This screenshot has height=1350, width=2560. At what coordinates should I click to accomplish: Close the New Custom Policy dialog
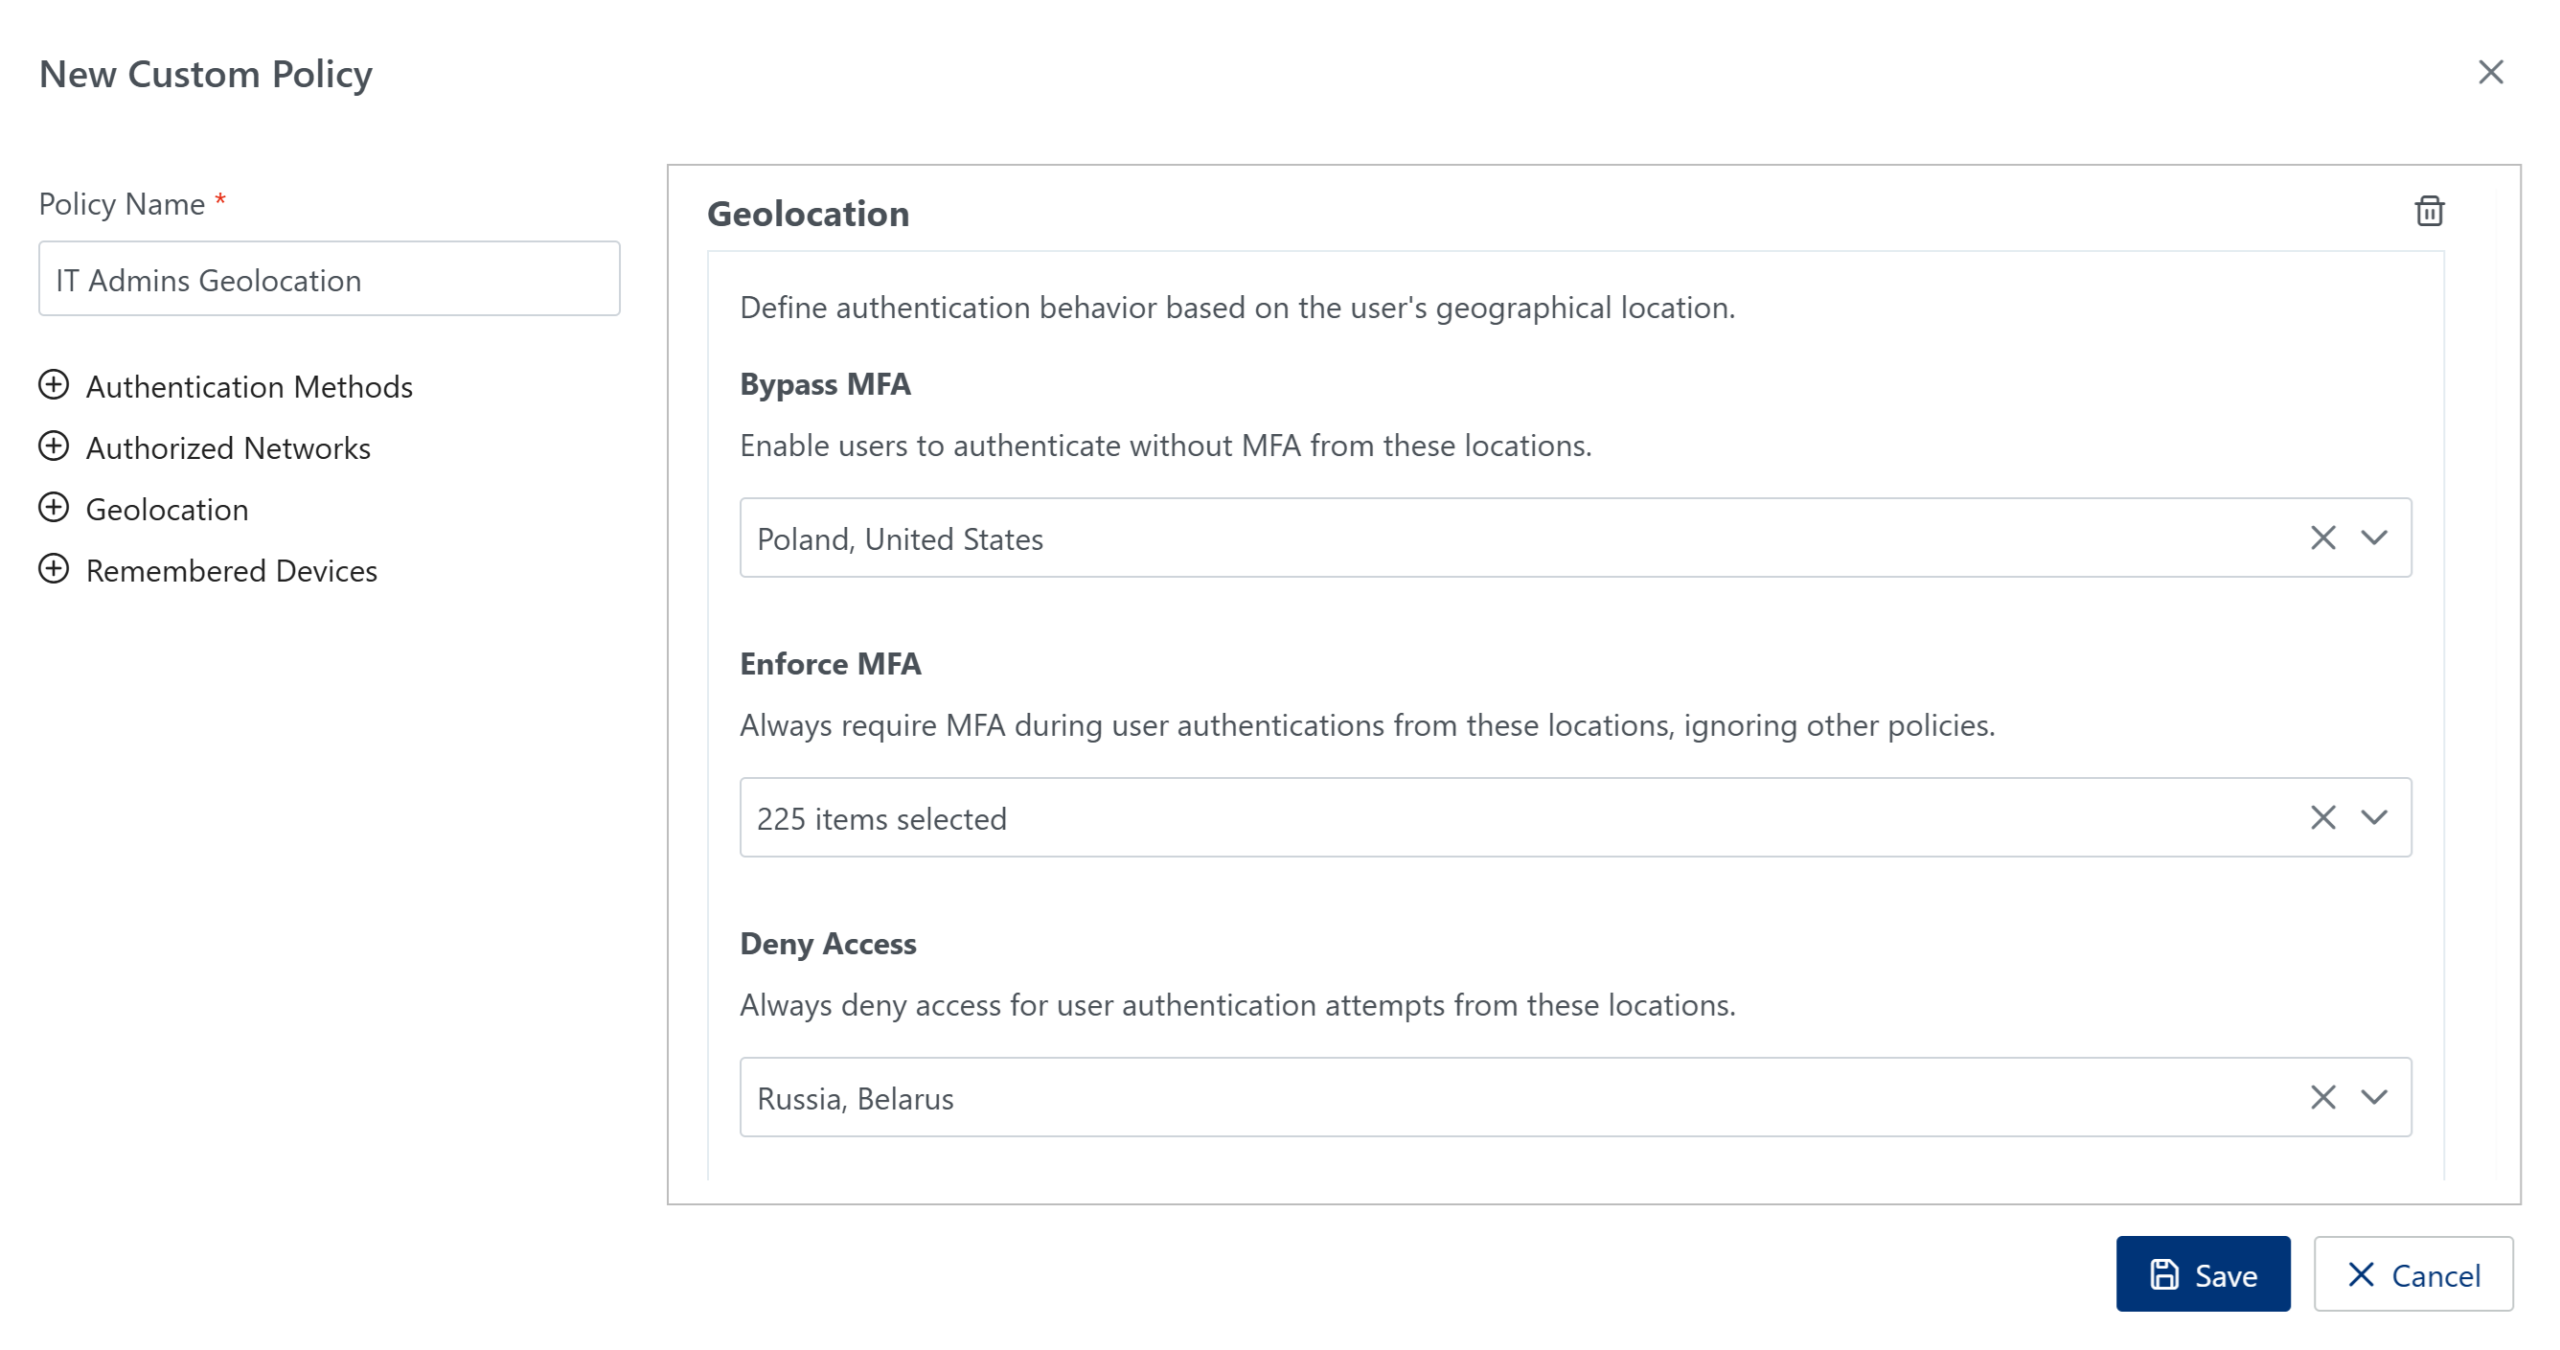click(2489, 72)
